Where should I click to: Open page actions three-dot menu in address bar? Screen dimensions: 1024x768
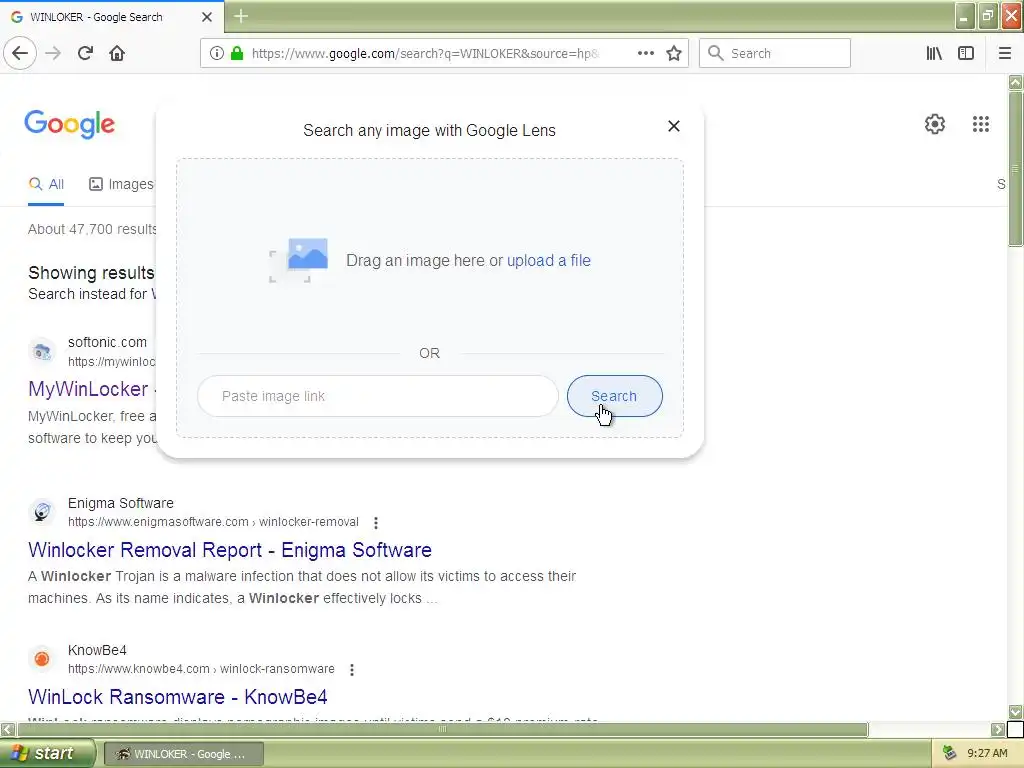[x=646, y=53]
